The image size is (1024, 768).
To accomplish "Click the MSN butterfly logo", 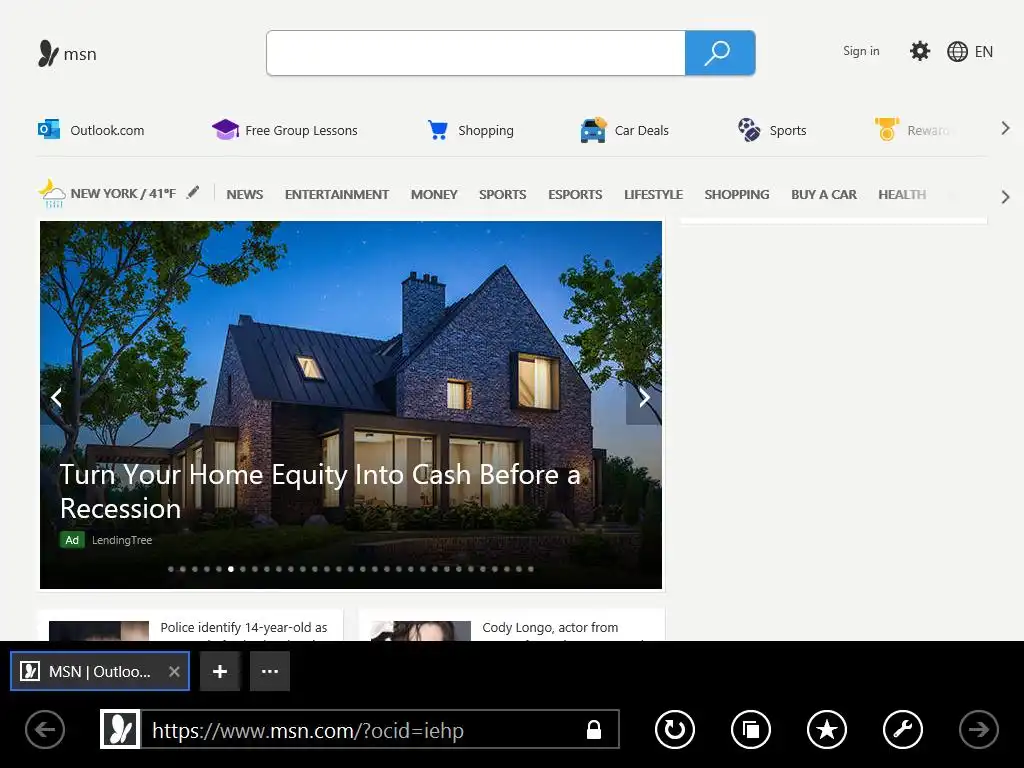I will pos(48,54).
